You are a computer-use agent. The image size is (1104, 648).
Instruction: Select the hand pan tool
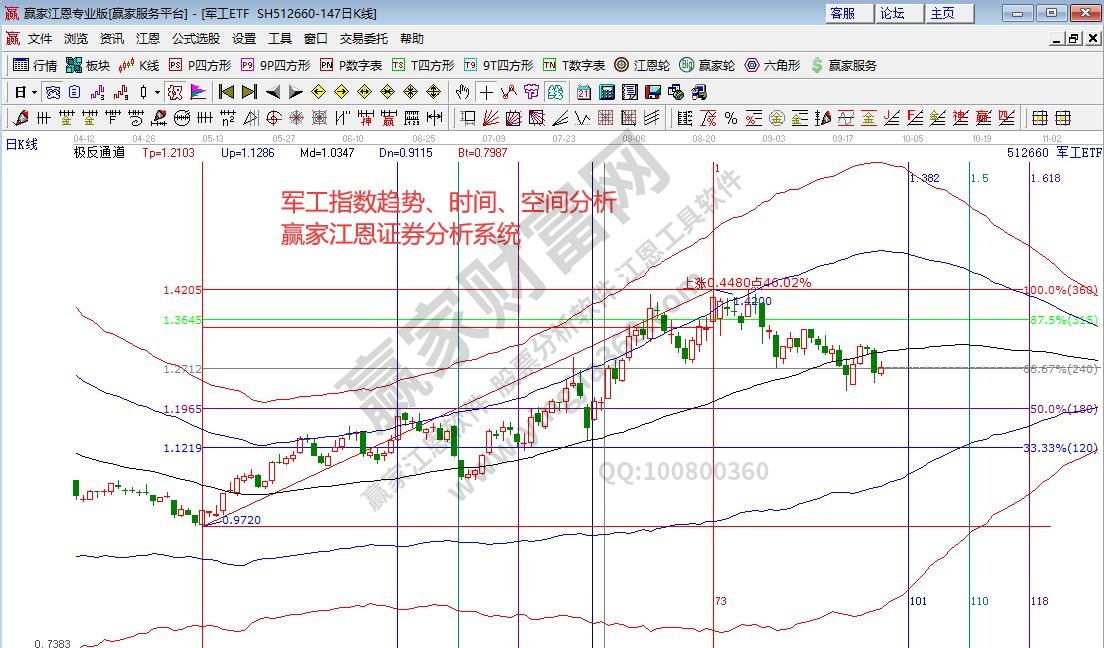coord(462,92)
